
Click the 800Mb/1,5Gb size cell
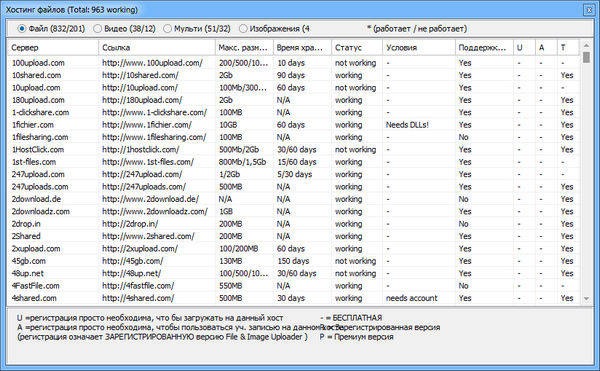click(242, 162)
